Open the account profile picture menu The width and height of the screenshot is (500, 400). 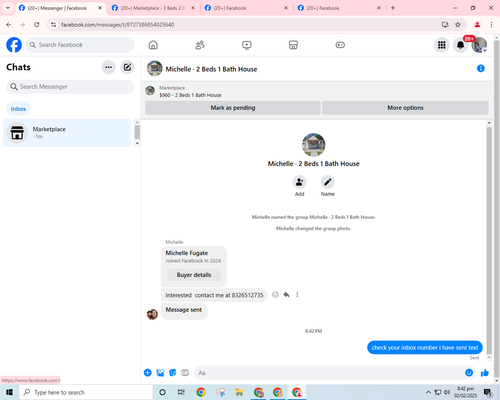click(479, 45)
